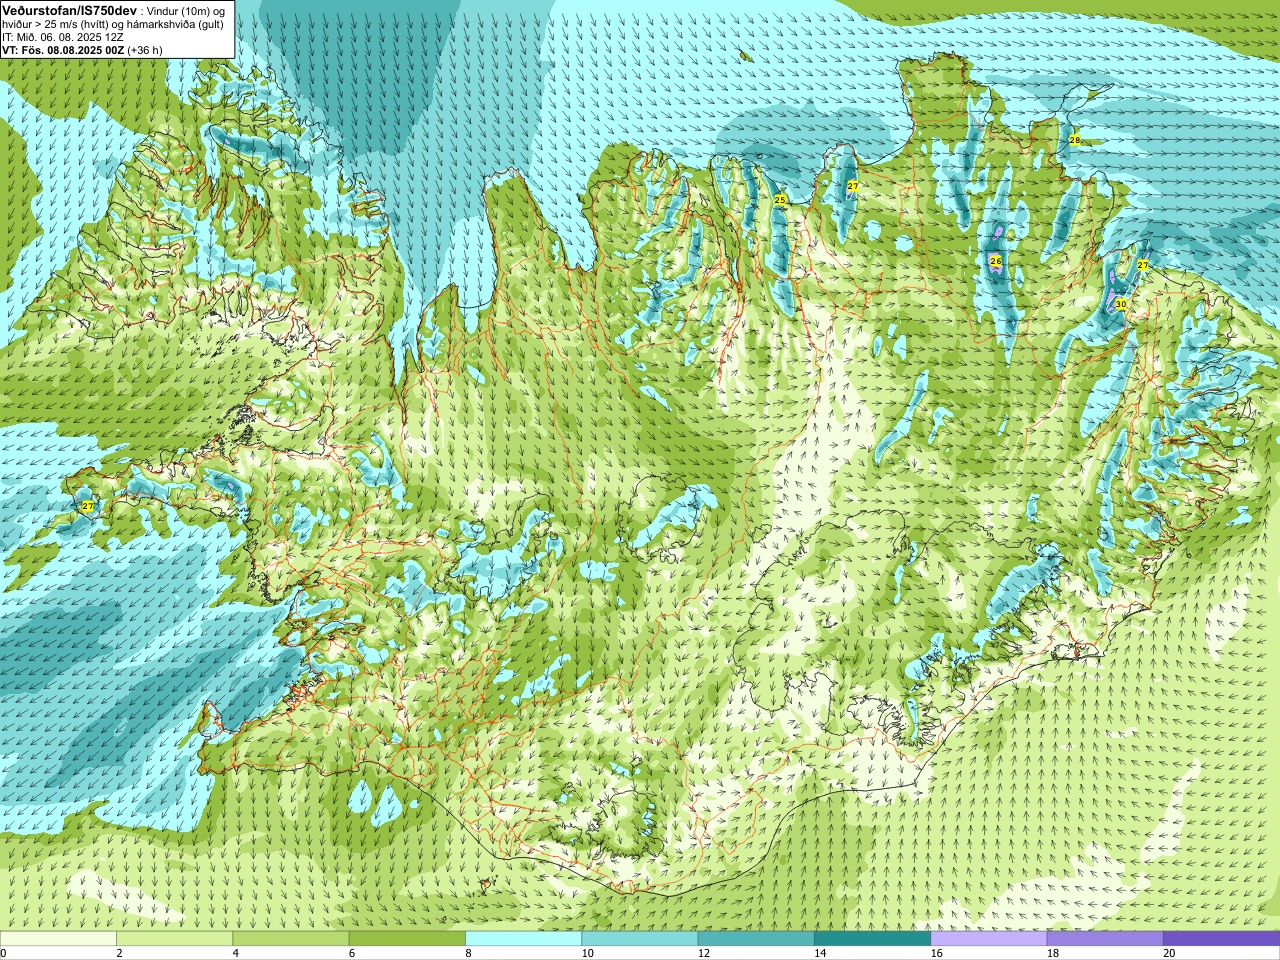Click the '12' tick label on color scale

[x=704, y=953]
